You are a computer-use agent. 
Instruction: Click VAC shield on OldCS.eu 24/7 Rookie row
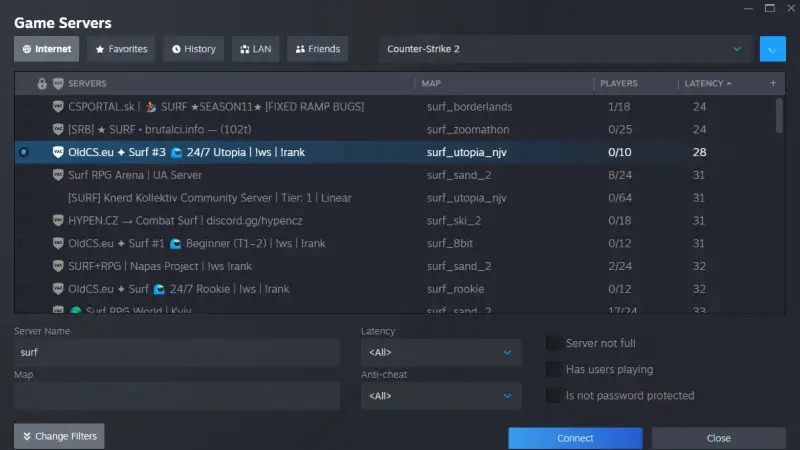click(x=58, y=289)
